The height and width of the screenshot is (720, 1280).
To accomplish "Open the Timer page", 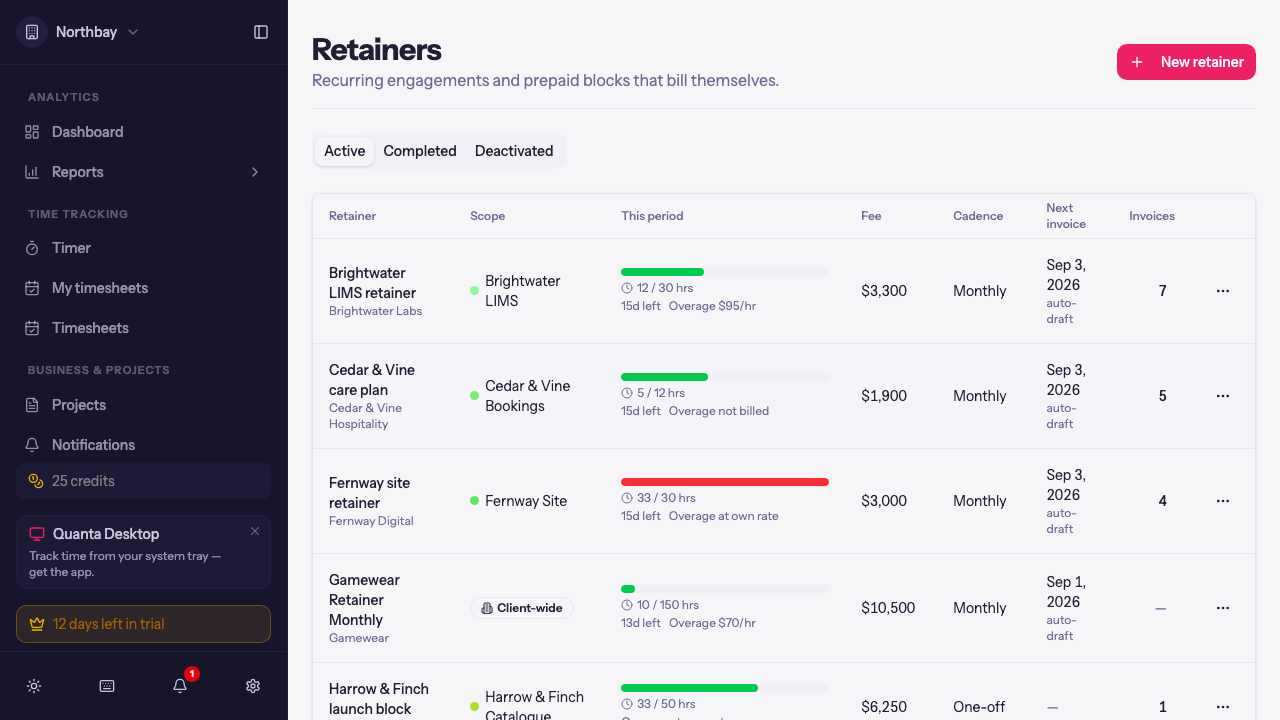I will pos(144,248).
